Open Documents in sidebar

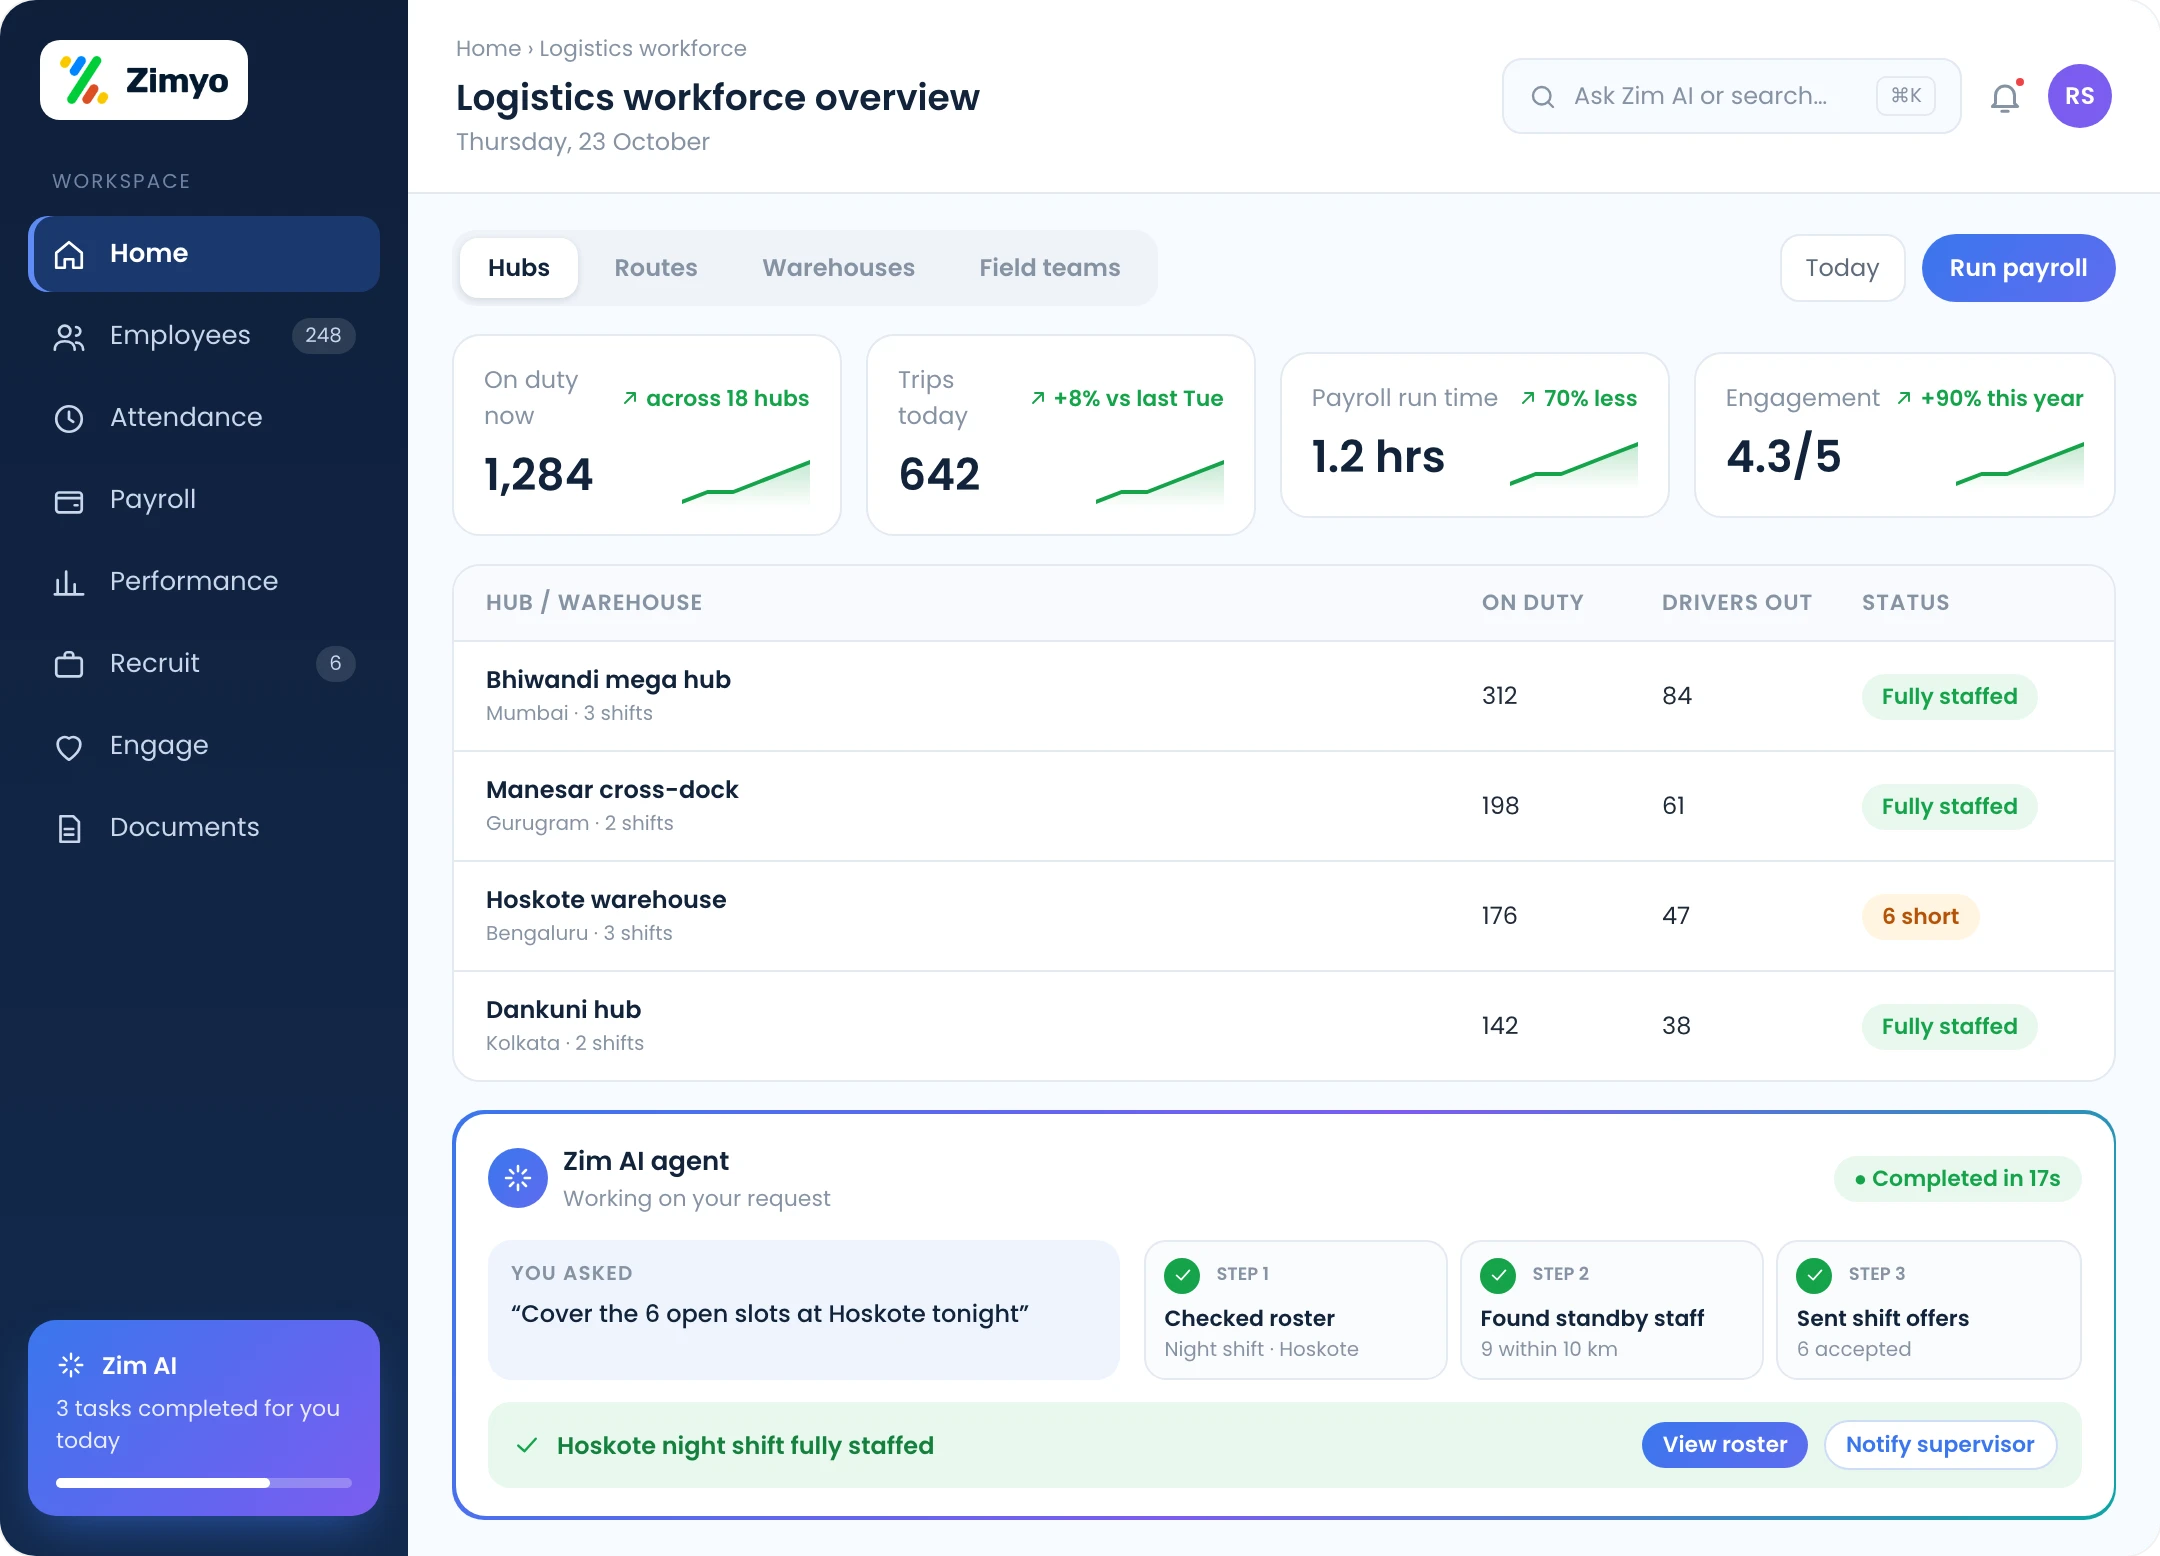(204, 828)
